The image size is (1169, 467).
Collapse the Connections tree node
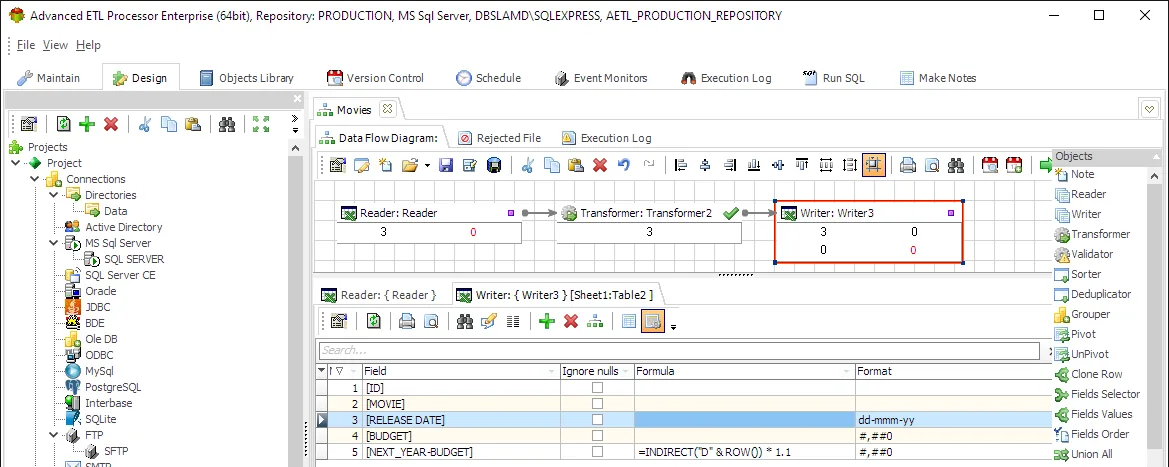click(35, 179)
